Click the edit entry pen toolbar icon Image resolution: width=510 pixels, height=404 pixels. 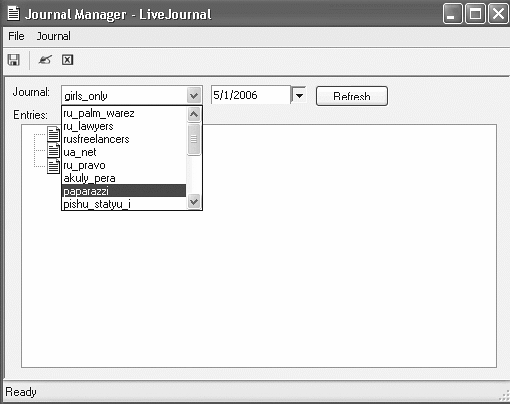pyautogui.click(x=45, y=60)
